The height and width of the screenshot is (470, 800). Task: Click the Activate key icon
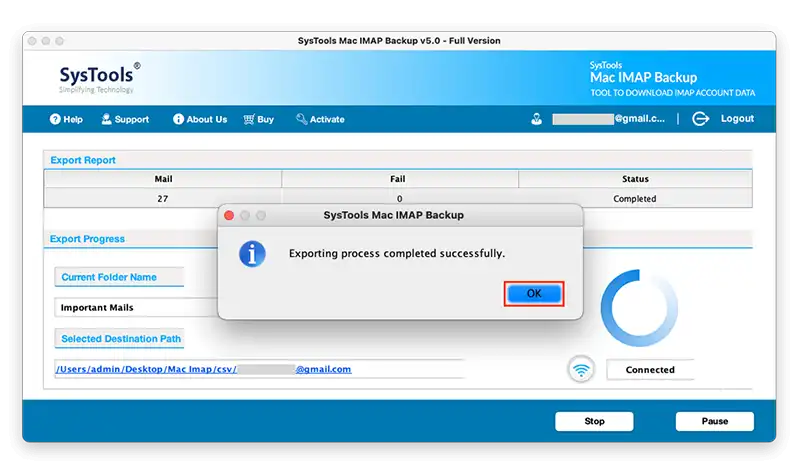point(302,119)
